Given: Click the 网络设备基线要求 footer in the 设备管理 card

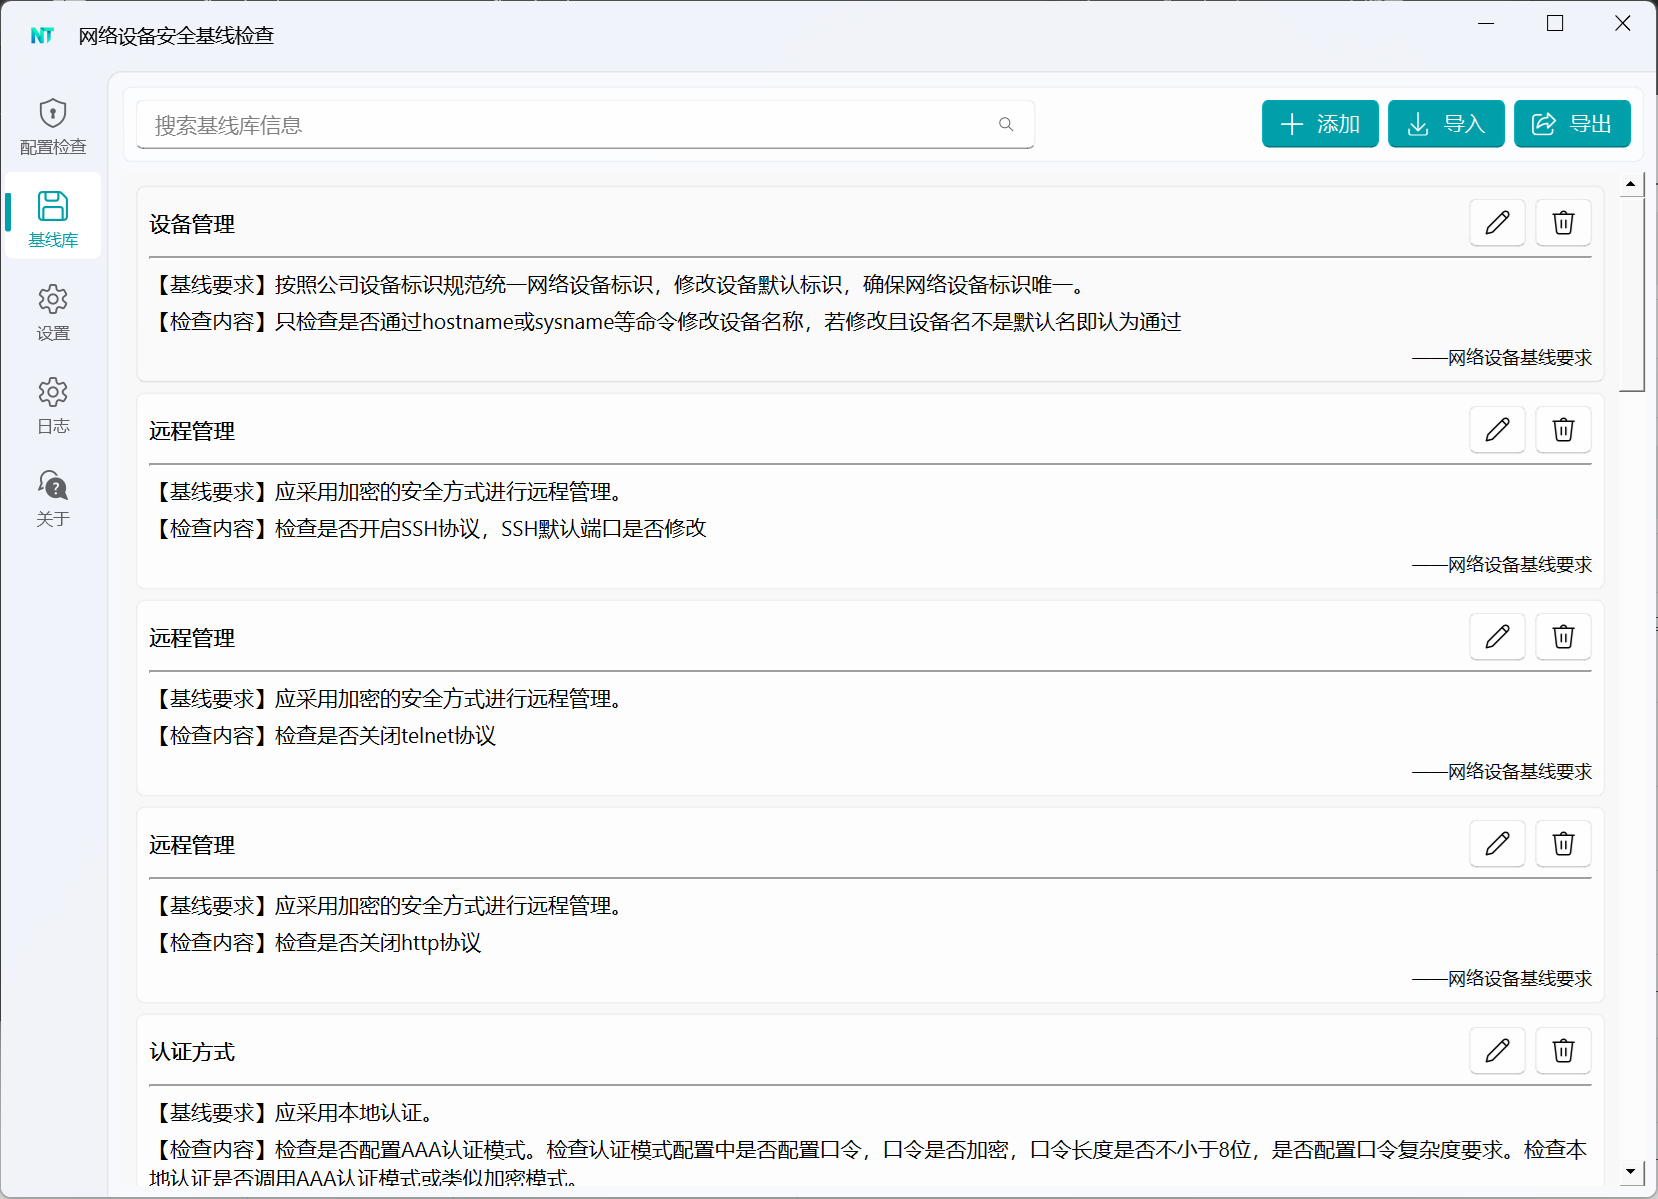Looking at the screenshot, I should click(1502, 358).
